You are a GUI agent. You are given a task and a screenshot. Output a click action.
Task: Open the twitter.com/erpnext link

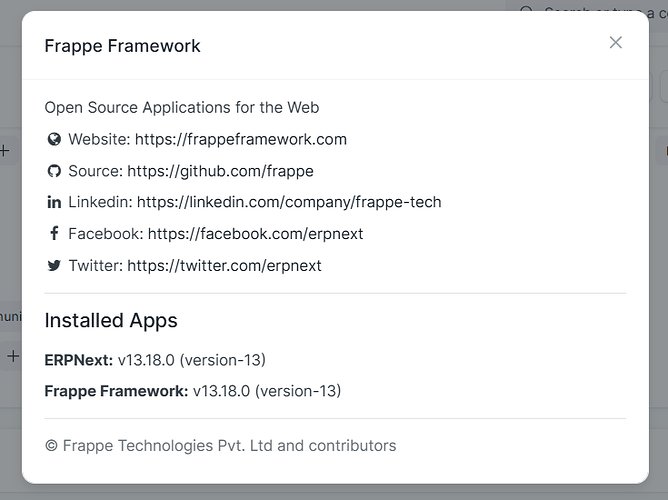click(x=224, y=266)
